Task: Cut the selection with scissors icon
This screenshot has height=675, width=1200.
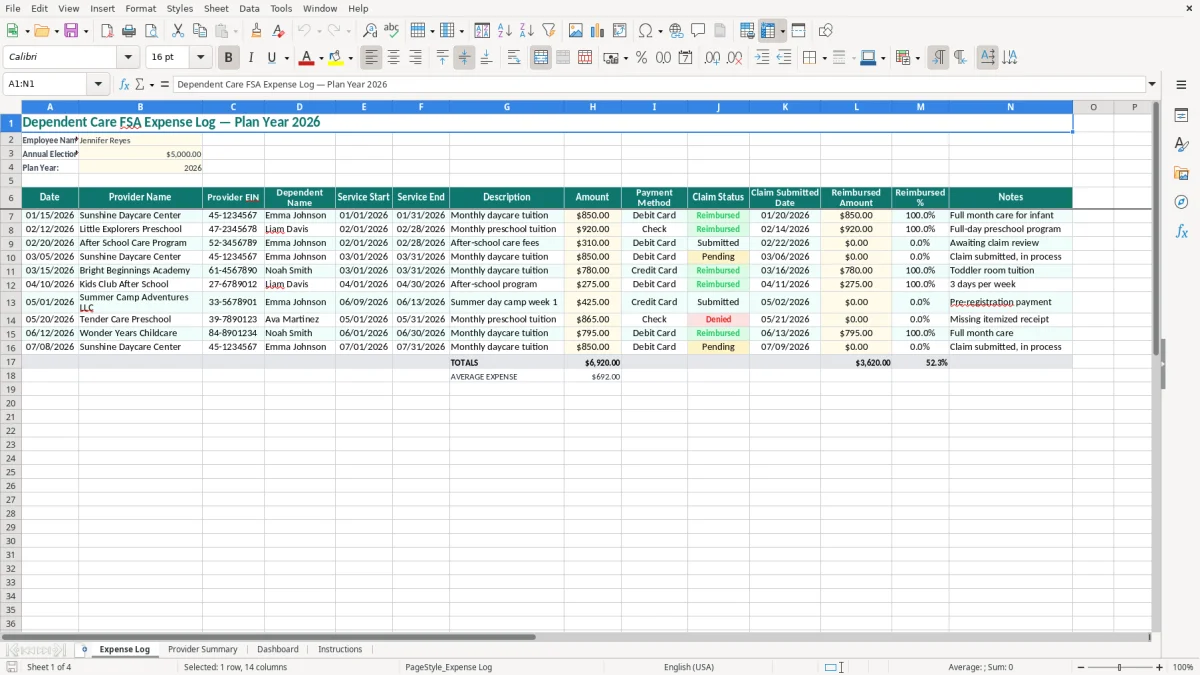Action: pos(178,31)
